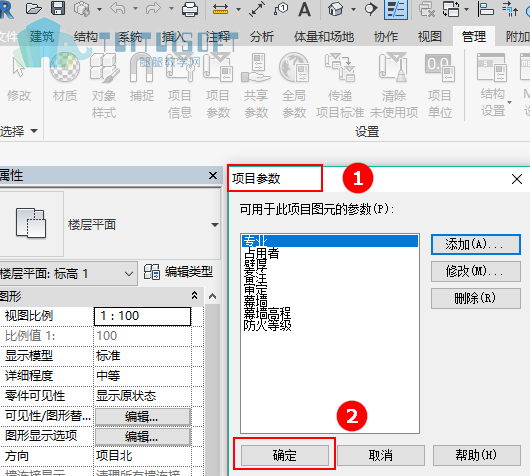The width and height of the screenshot is (530, 476).
Task: Select 防火等级 in parameter list
Action: click(329, 325)
